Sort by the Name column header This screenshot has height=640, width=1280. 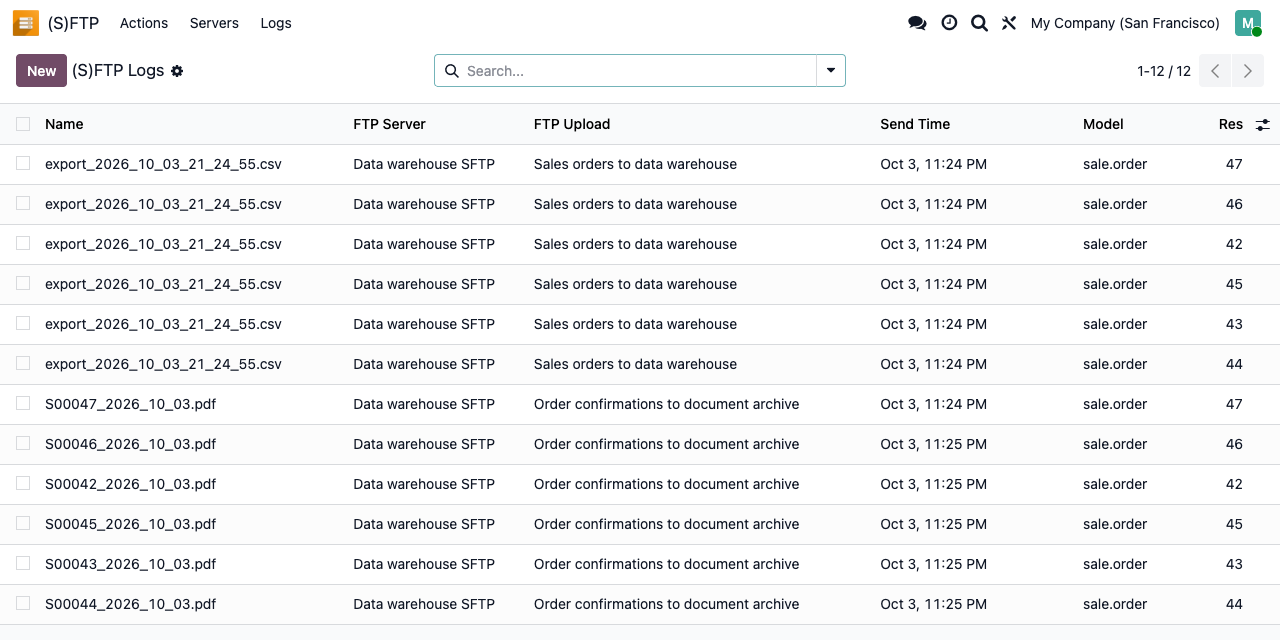[64, 124]
